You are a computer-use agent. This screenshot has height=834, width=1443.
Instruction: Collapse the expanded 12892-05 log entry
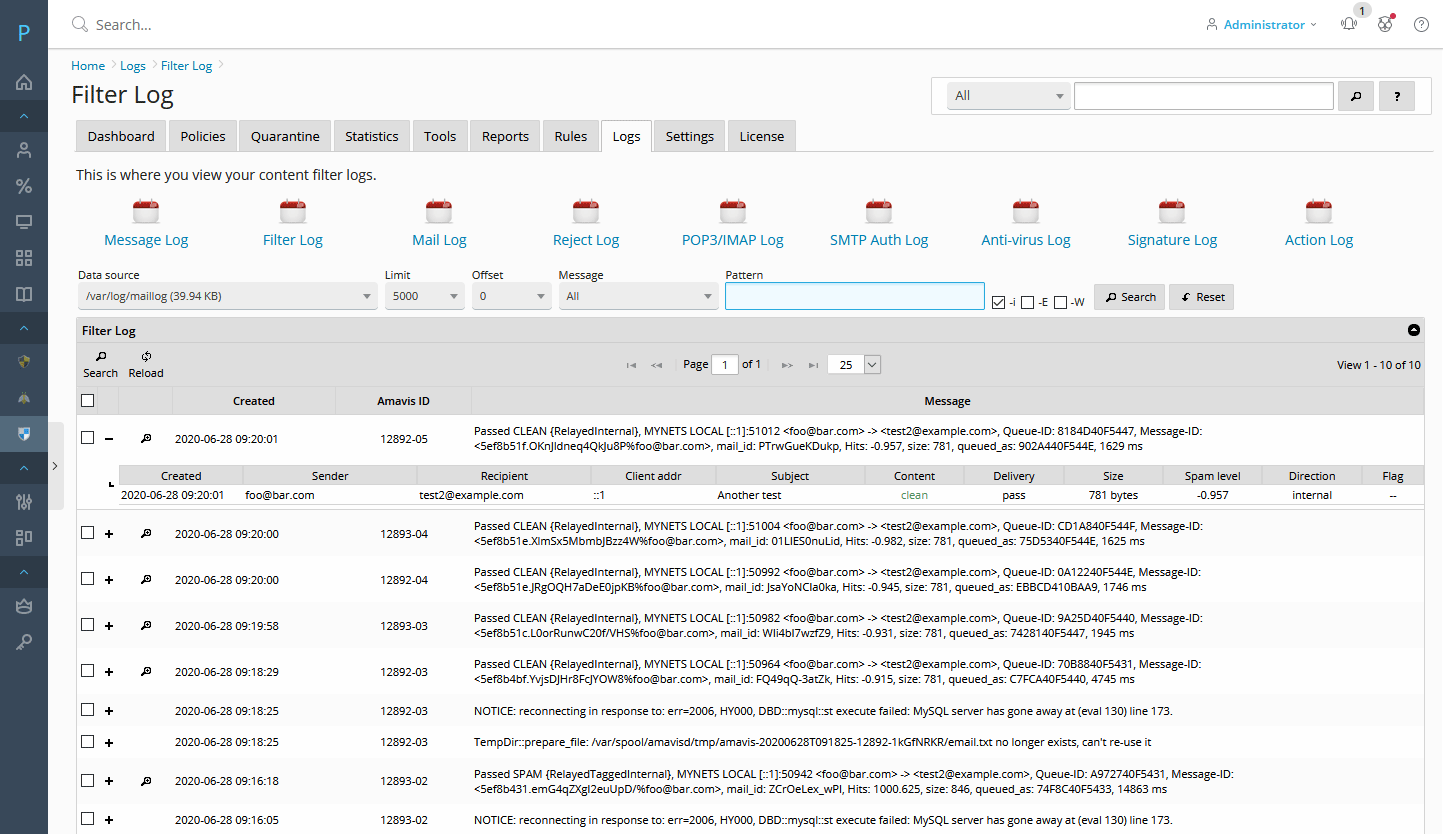point(109,437)
